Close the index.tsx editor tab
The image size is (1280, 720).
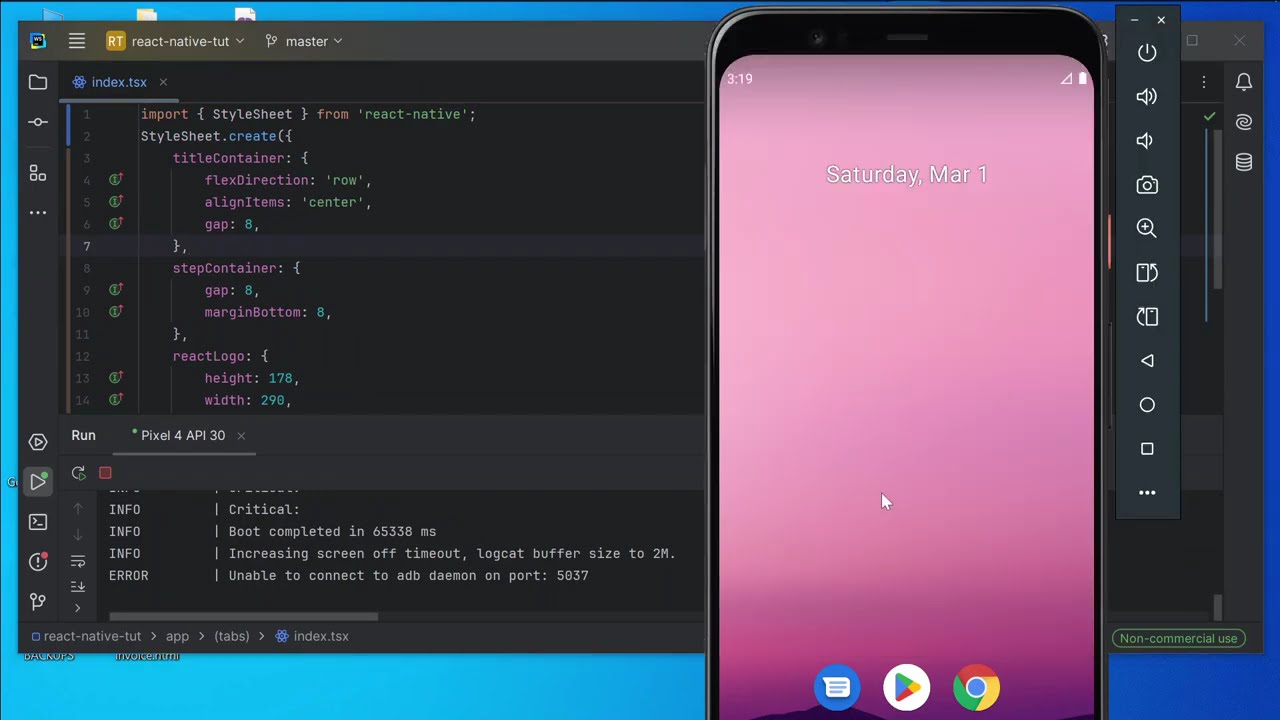click(163, 82)
